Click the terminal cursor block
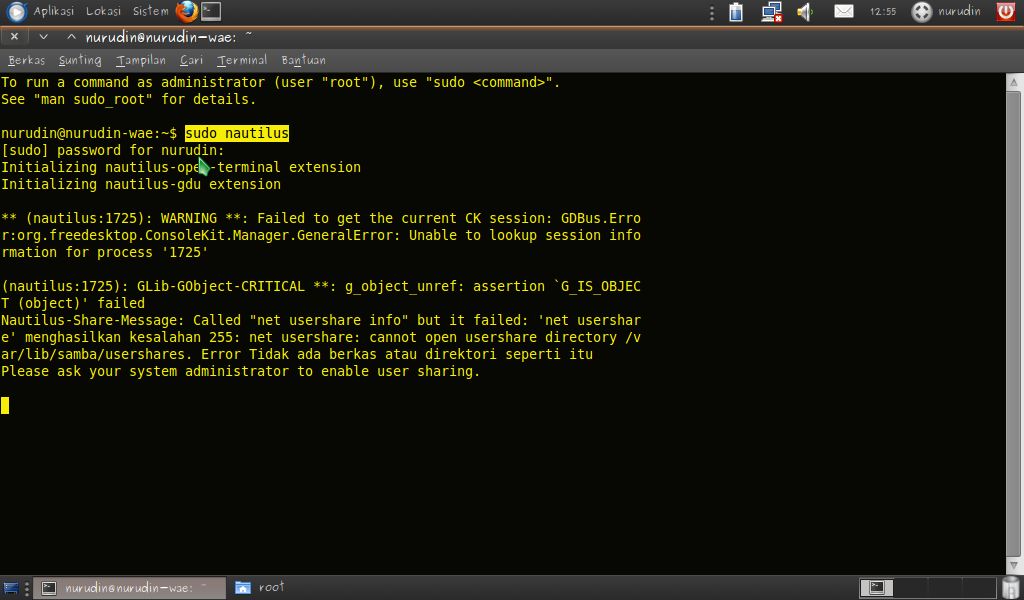Viewport: 1024px width, 600px height. pos(5,405)
